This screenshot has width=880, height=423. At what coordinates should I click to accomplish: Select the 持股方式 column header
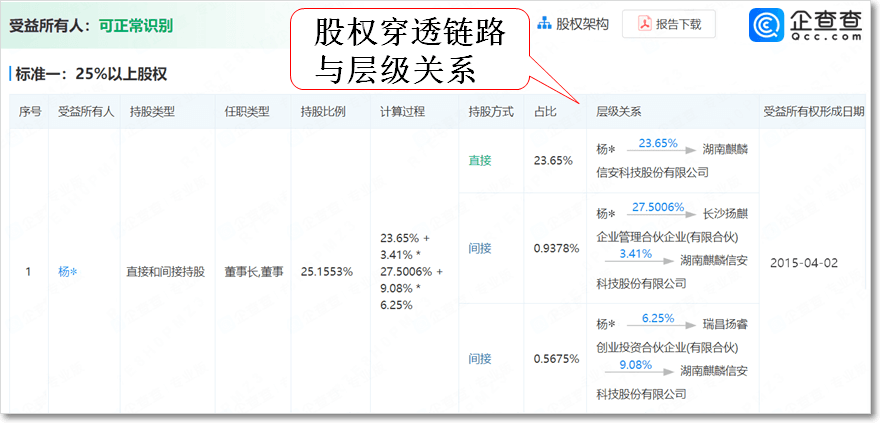pyautogui.click(x=491, y=112)
